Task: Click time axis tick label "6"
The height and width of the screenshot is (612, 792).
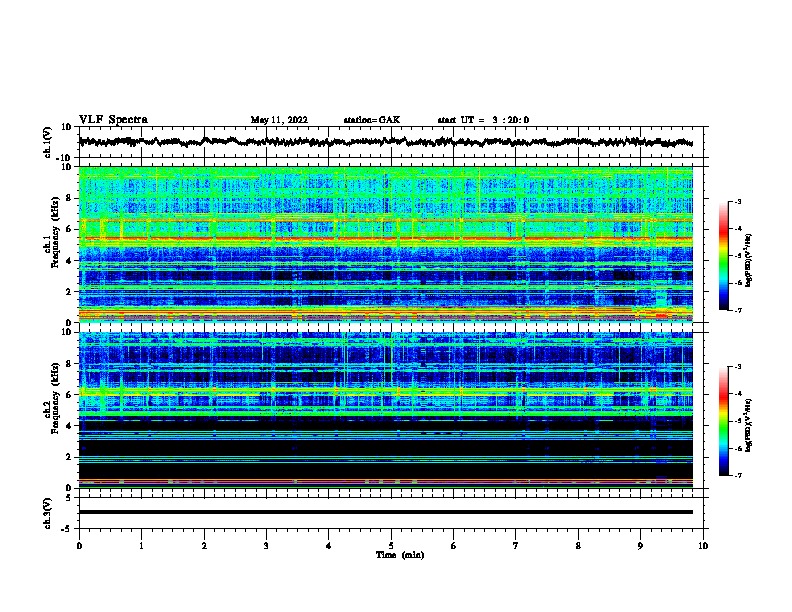Action: tap(454, 545)
